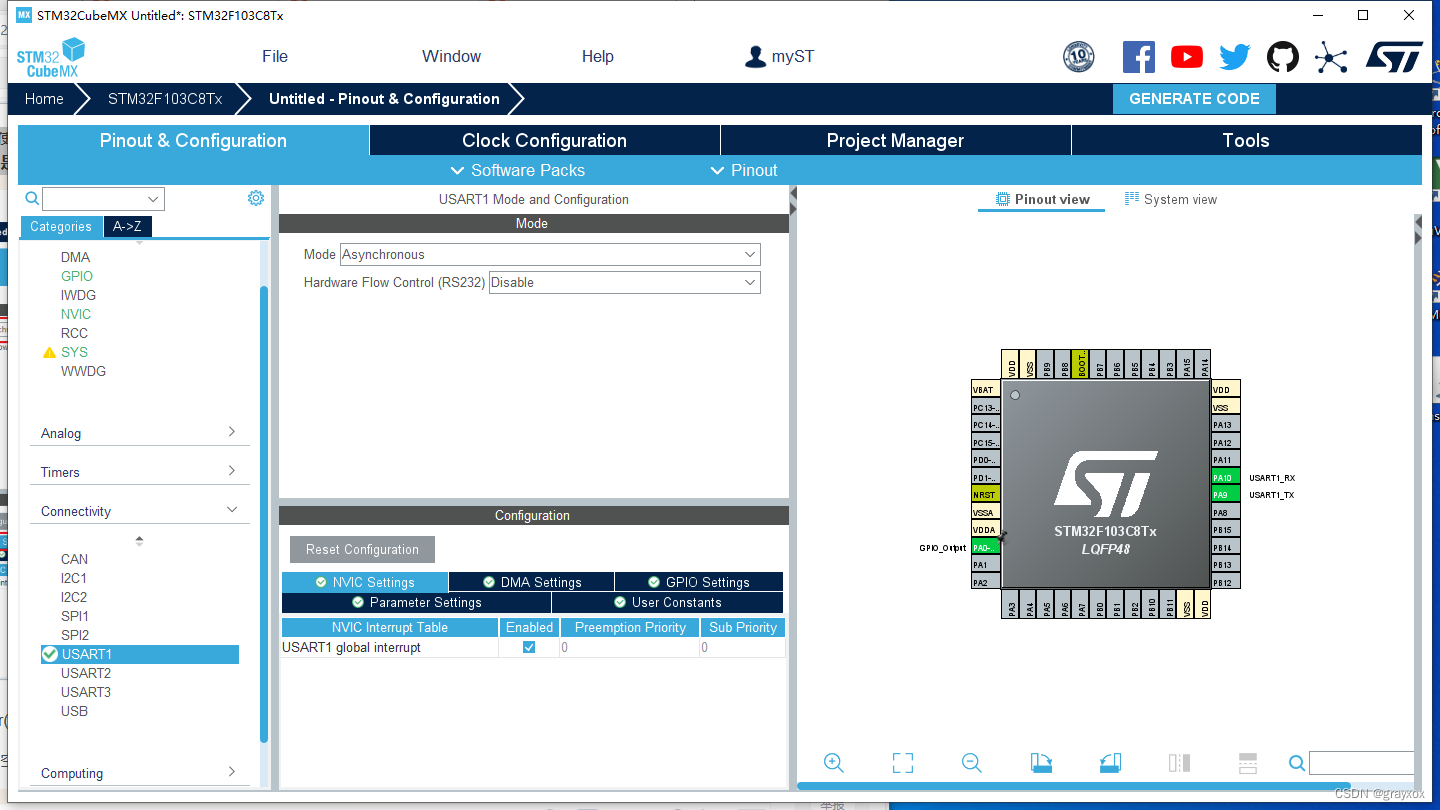The image size is (1440, 810).
Task: Zoom out of the pinout view
Action: click(x=971, y=763)
